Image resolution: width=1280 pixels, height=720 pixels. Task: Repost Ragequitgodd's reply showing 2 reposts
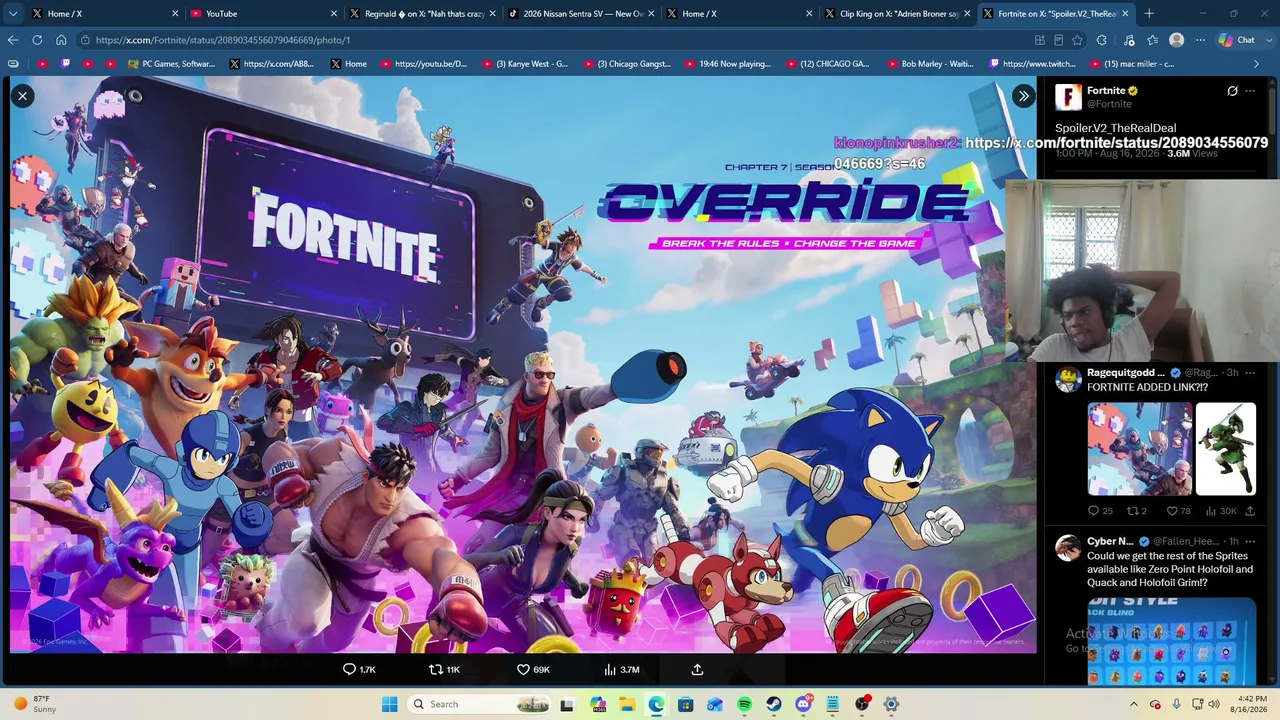click(x=1138, y=511)
